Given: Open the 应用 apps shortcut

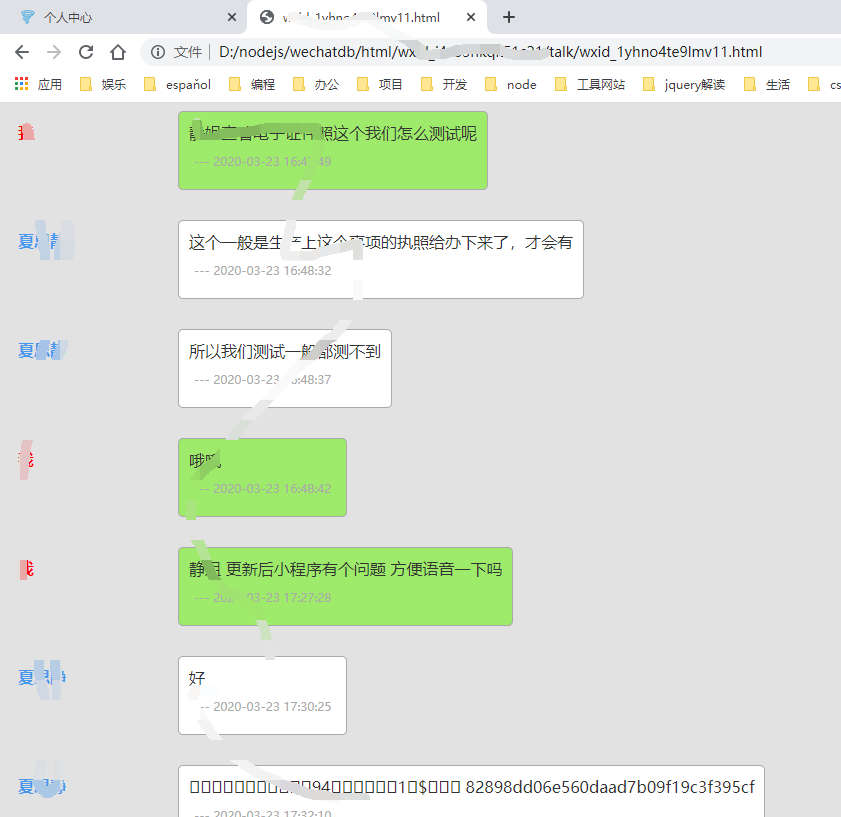Looking at the screenshot, I should coord(38,84).
